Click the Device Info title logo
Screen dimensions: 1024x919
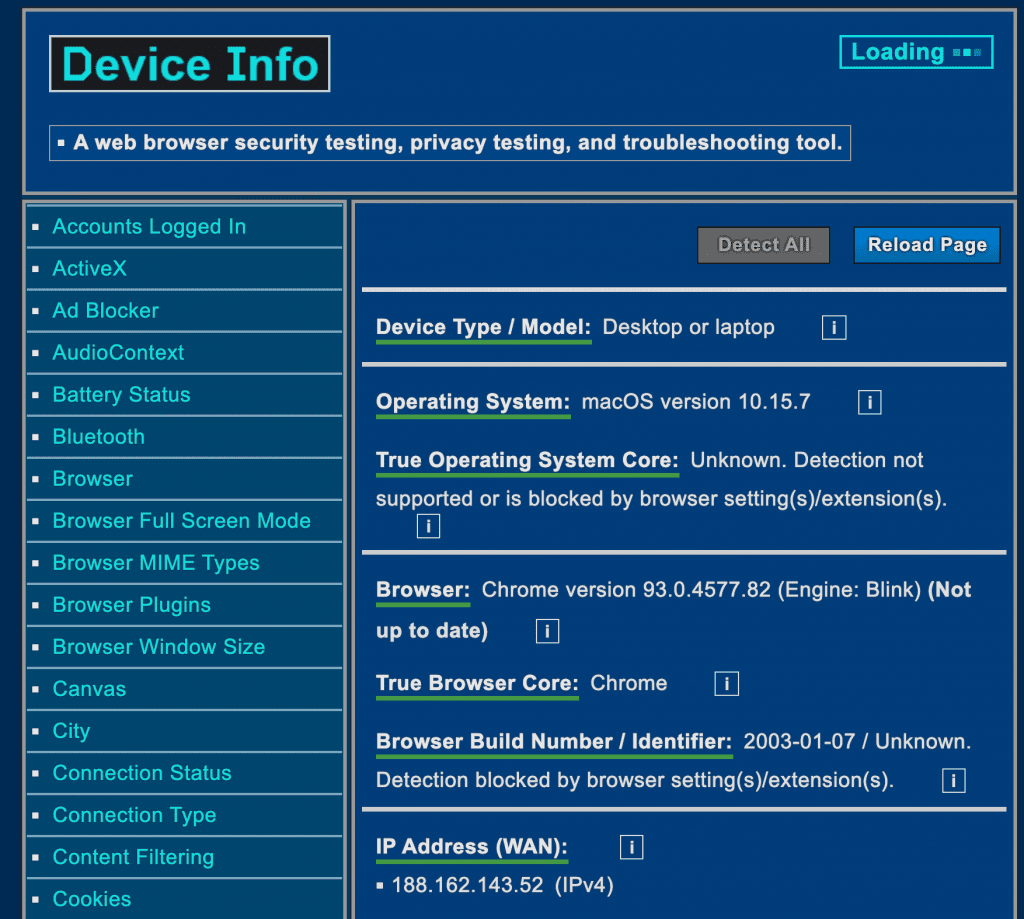click(189, 64)
